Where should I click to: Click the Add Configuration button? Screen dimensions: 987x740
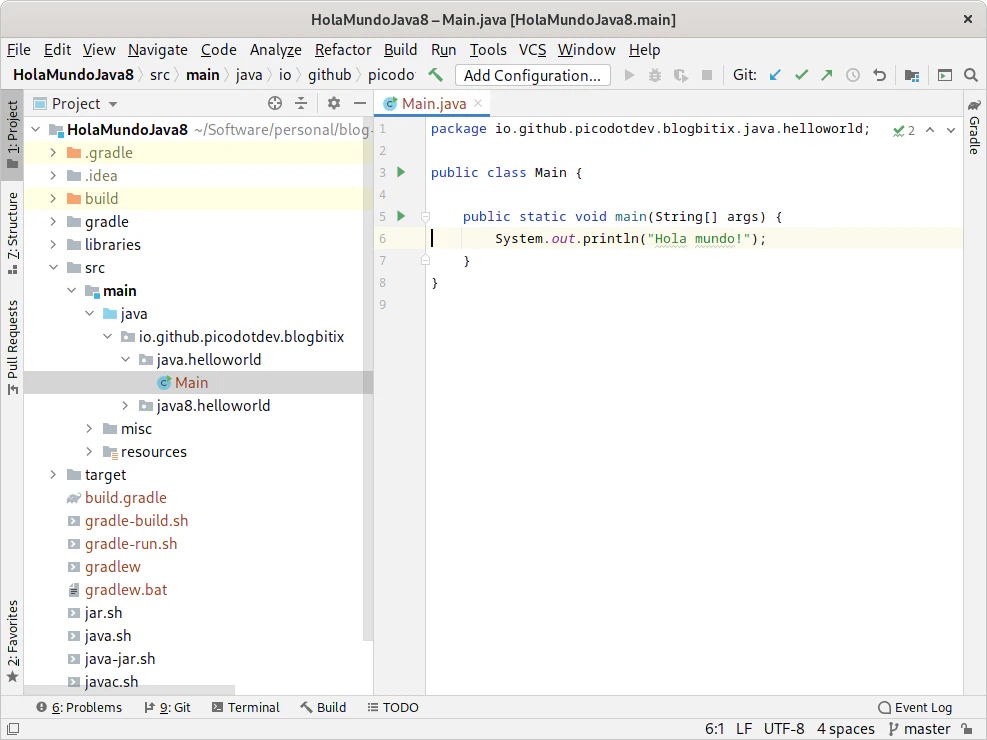click(532, 75)
